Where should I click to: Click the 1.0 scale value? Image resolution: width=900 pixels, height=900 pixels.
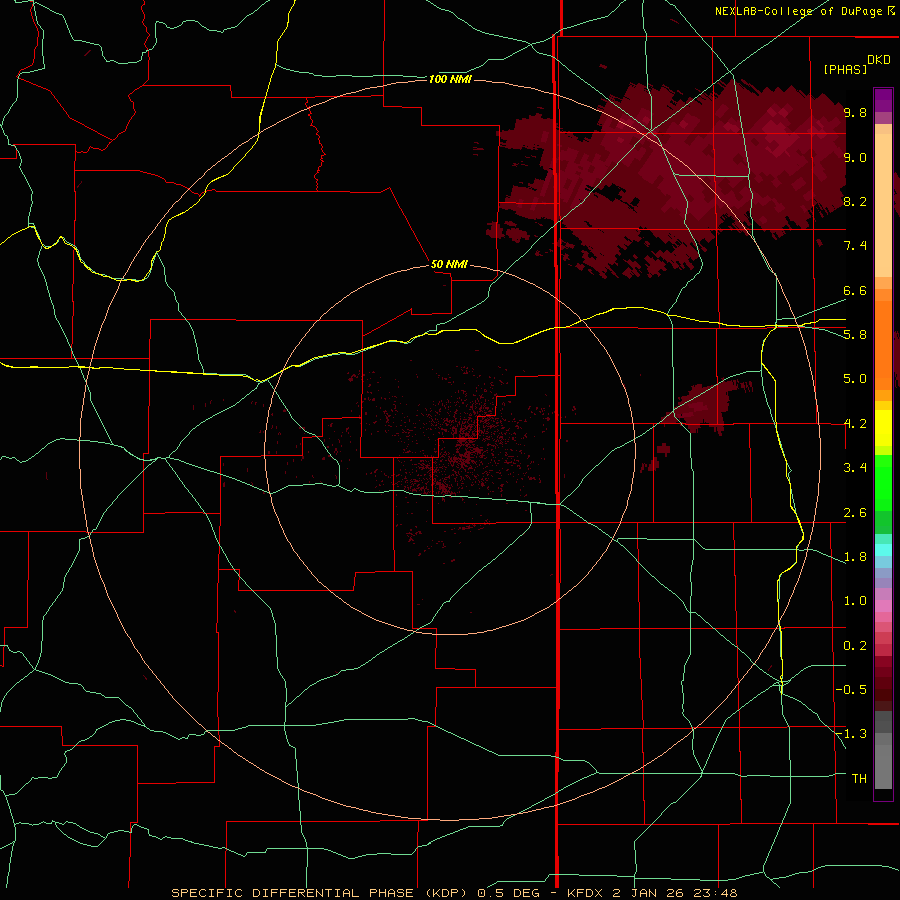[x=855, y=601]
